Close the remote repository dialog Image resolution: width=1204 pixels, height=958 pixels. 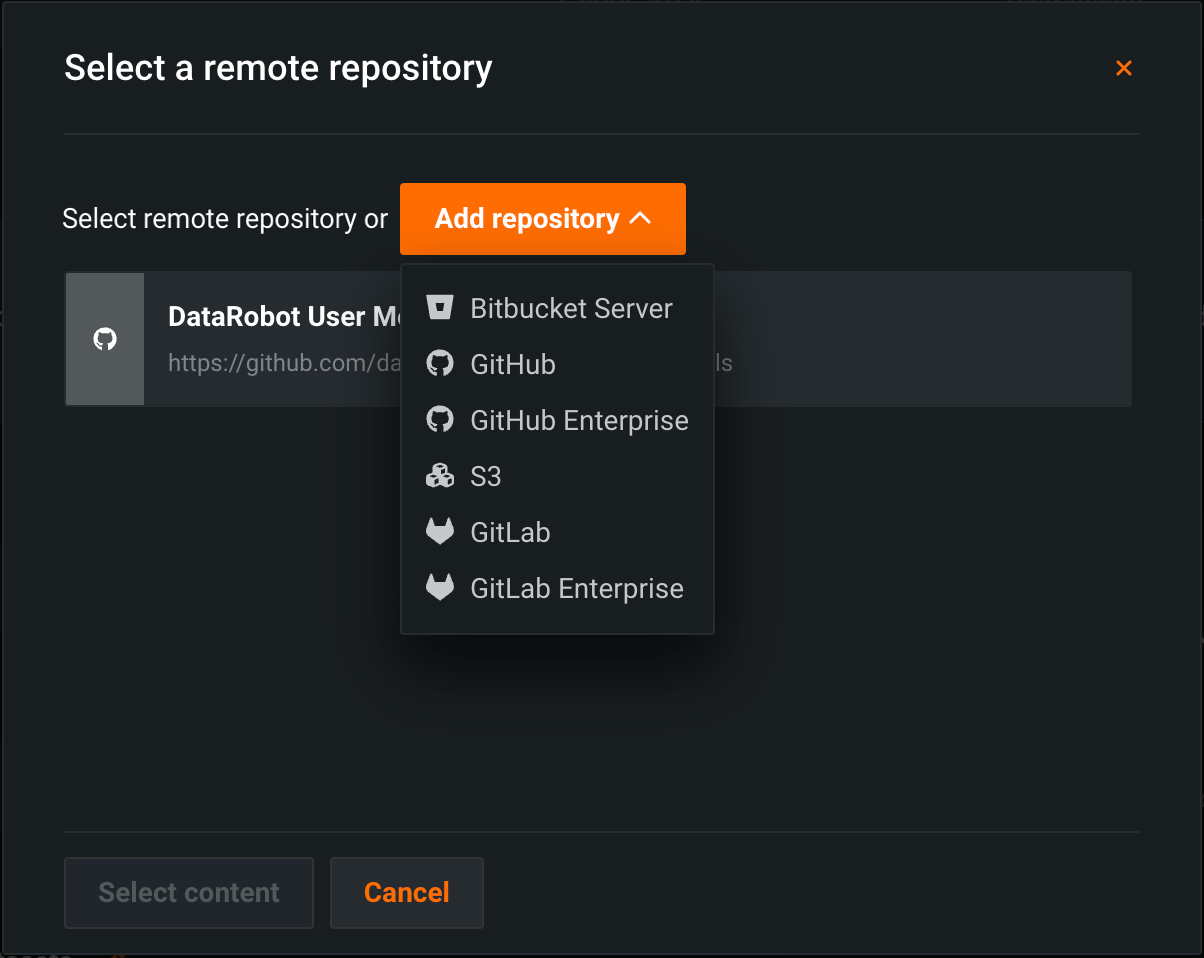click(1123, 68)
